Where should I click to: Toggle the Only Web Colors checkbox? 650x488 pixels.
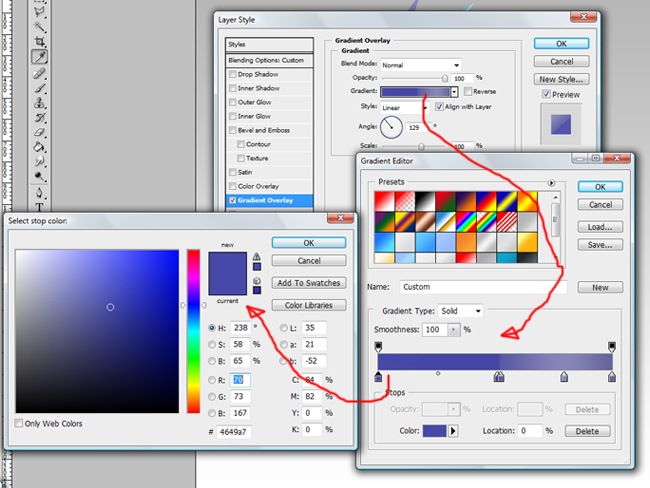coord(19,424)
